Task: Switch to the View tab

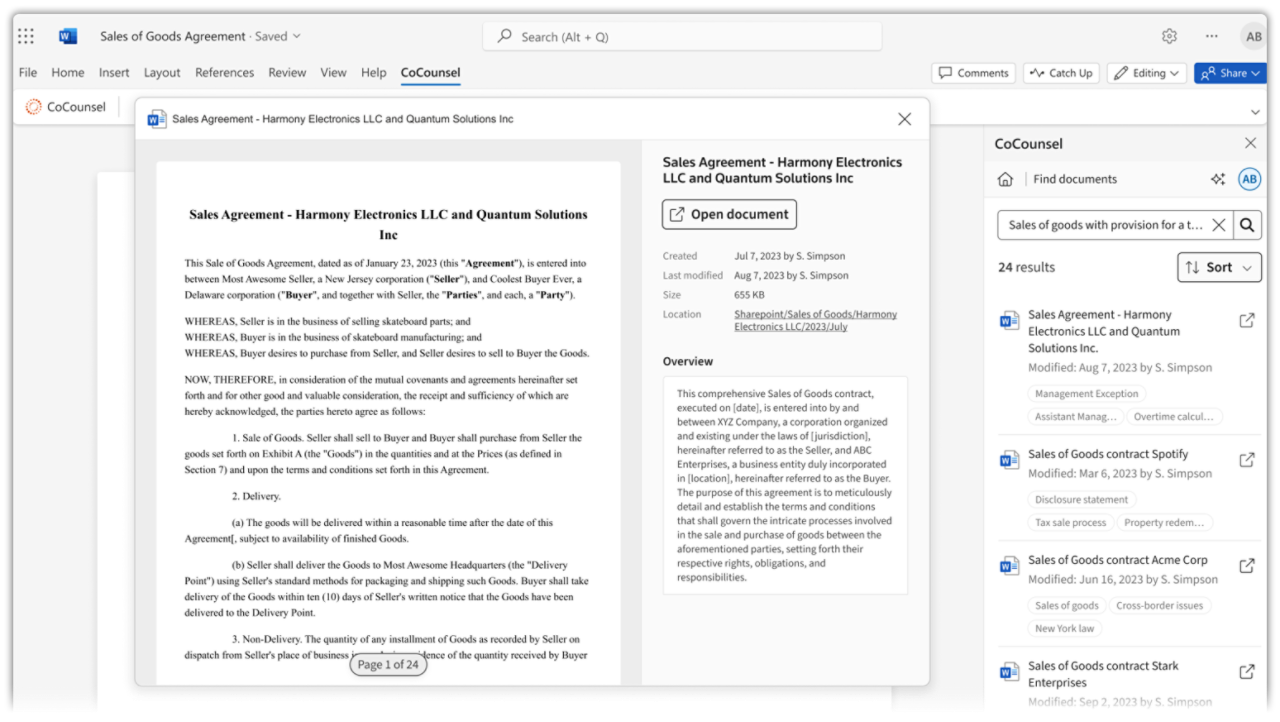Action: pyautogui.click(x=333, y=73)
